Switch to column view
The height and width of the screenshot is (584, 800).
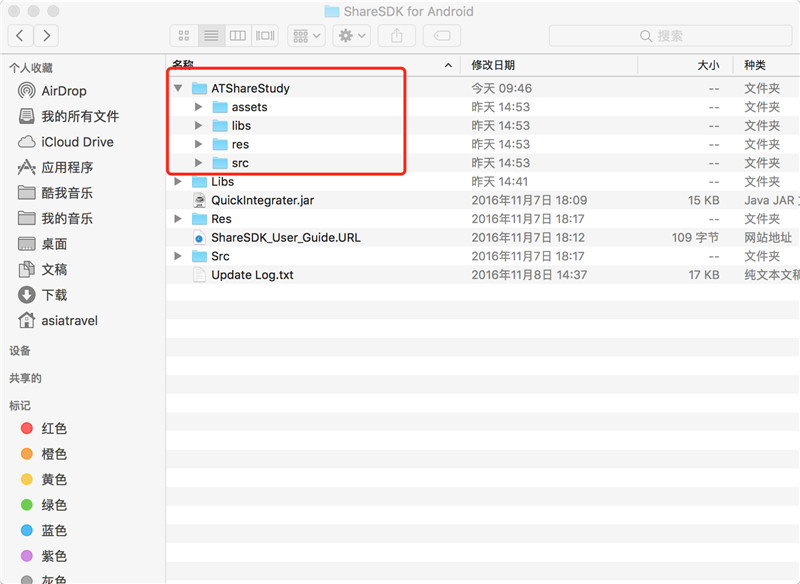[238, 36]
